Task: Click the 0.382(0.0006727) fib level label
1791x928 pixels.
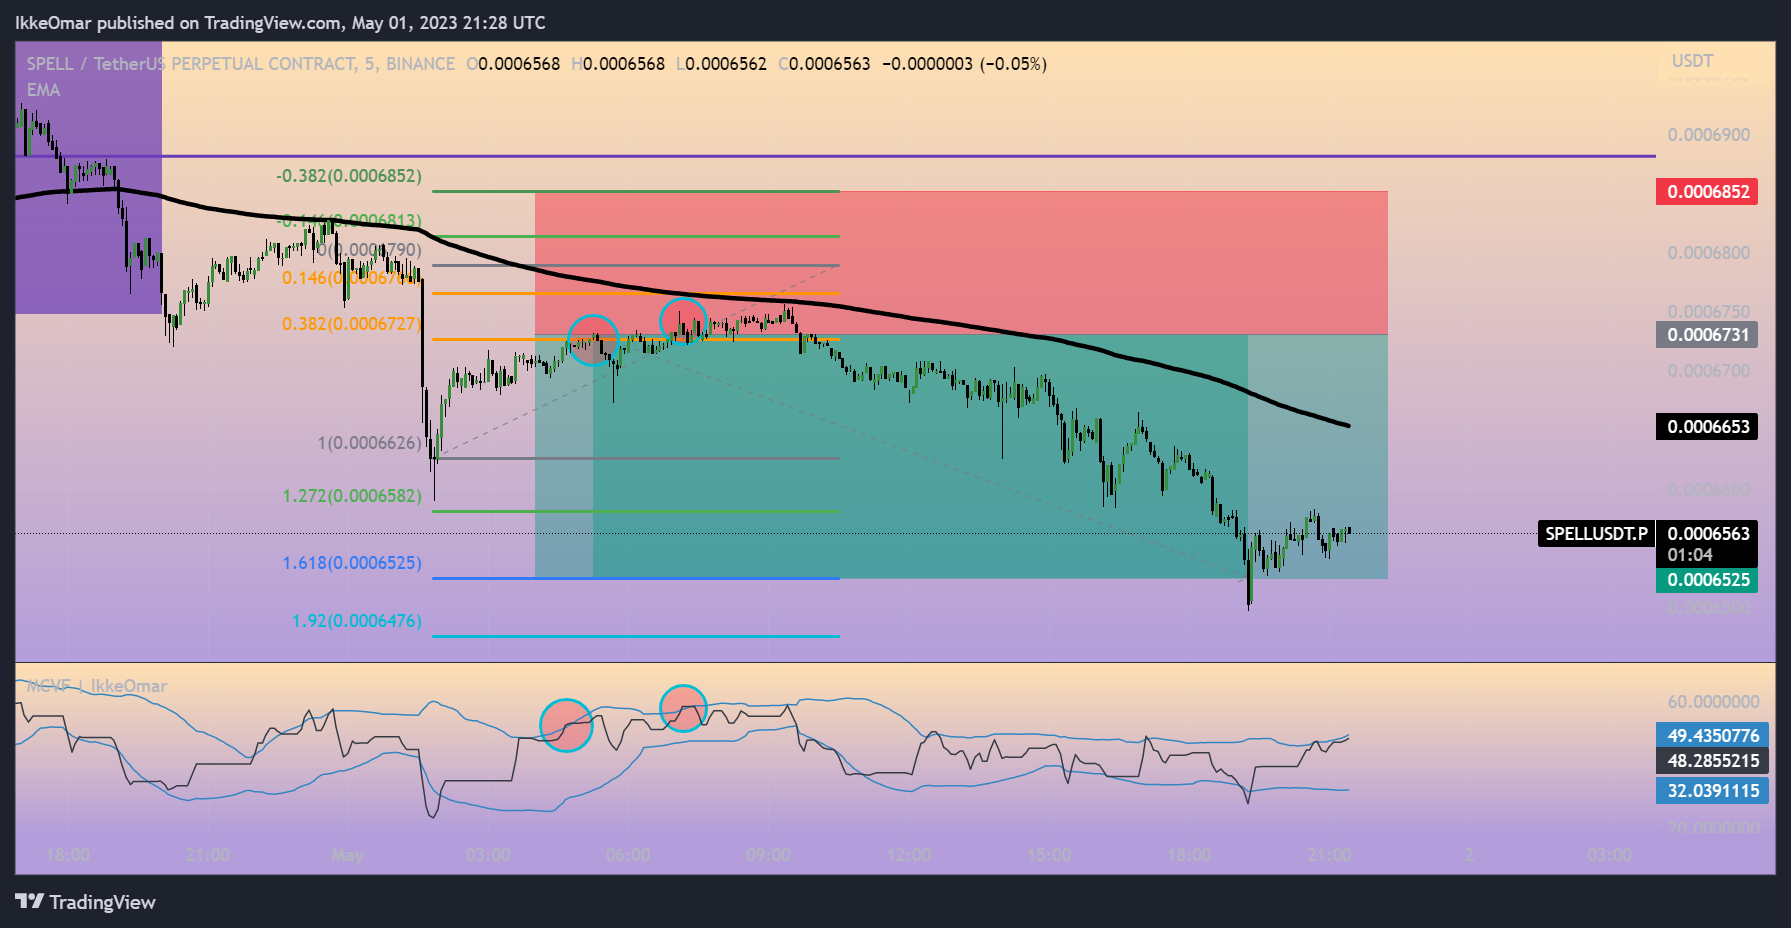Action: [352, 324]
